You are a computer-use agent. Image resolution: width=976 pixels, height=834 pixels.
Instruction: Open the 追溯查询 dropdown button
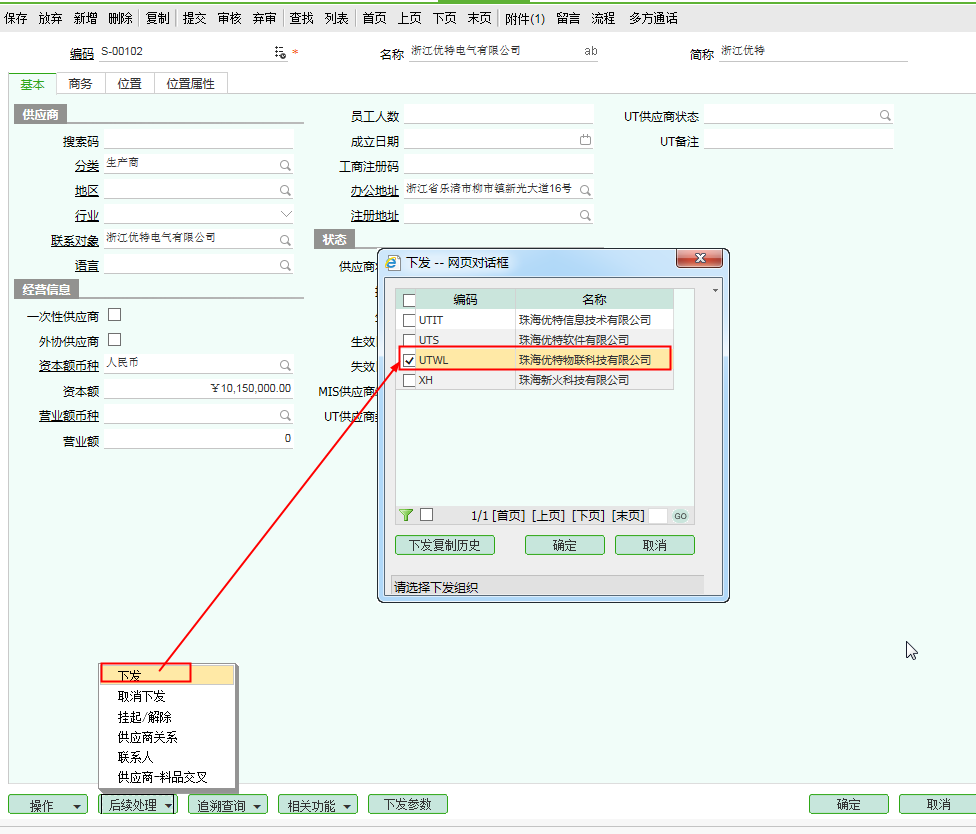[228, 805]
